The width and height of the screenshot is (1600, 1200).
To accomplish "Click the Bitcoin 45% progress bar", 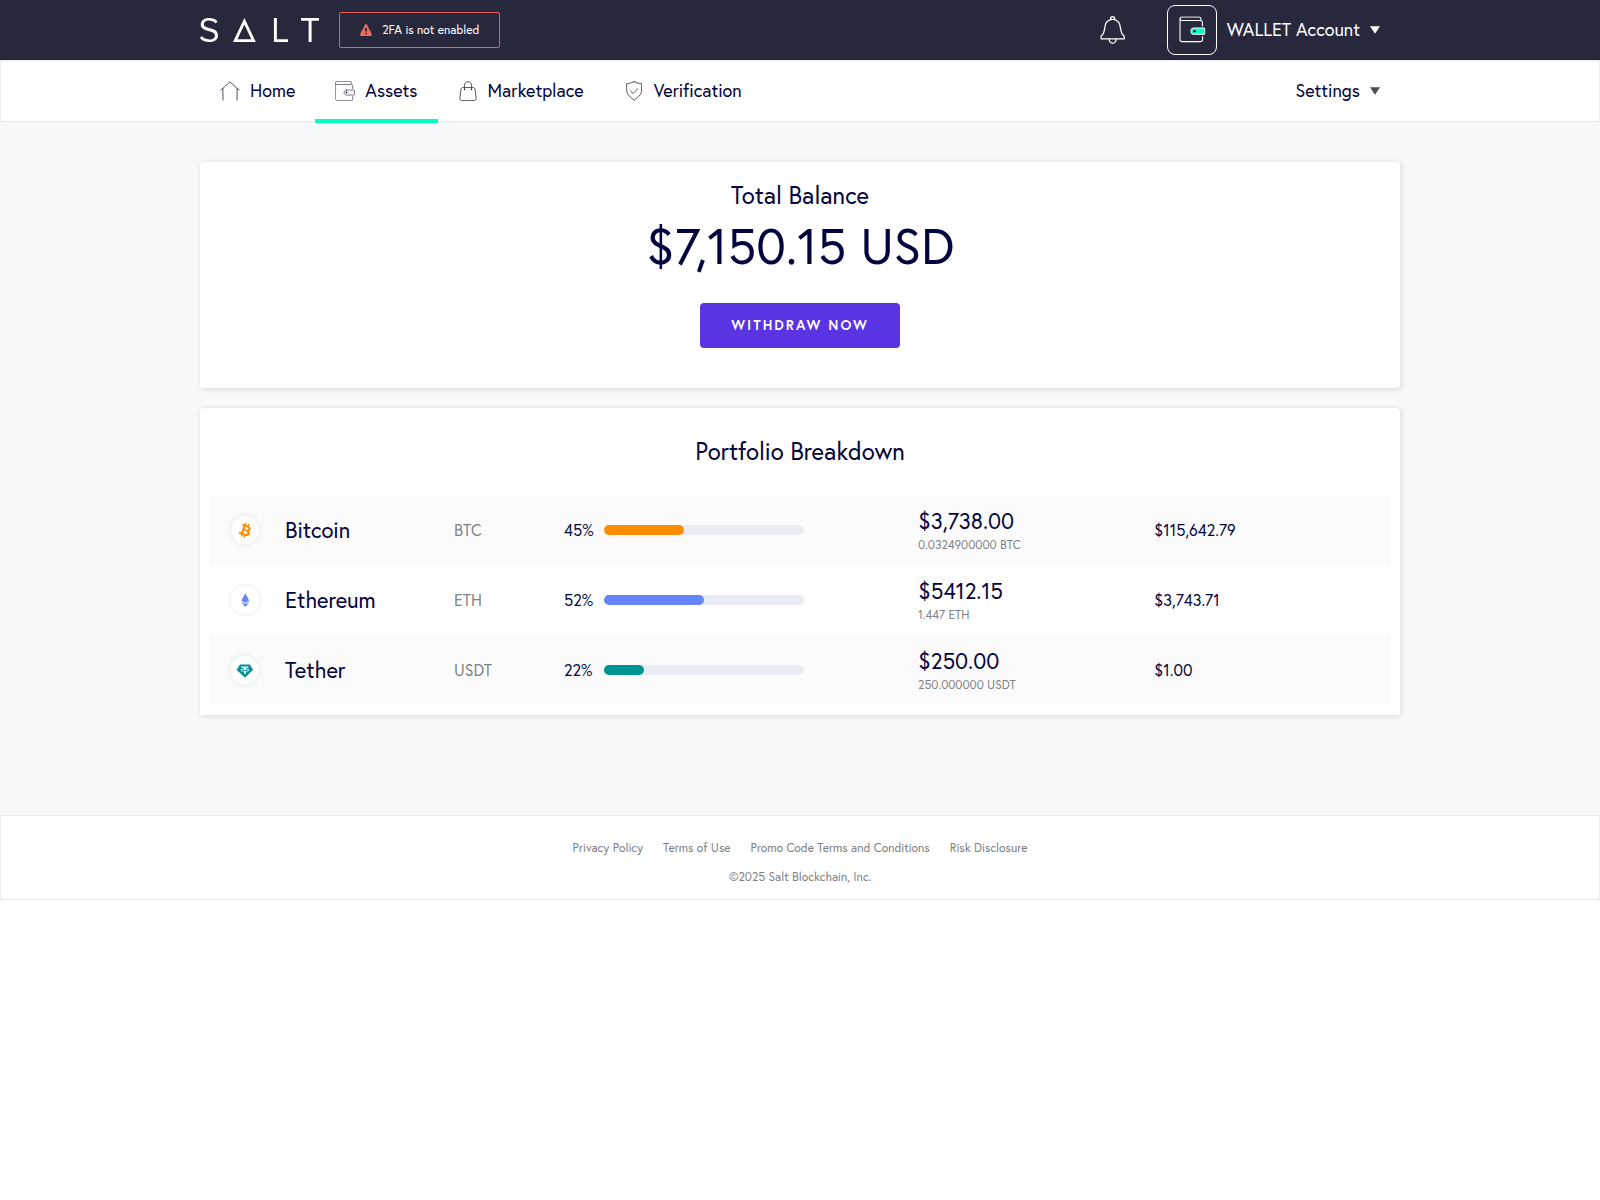I will (x=704, y=530).
